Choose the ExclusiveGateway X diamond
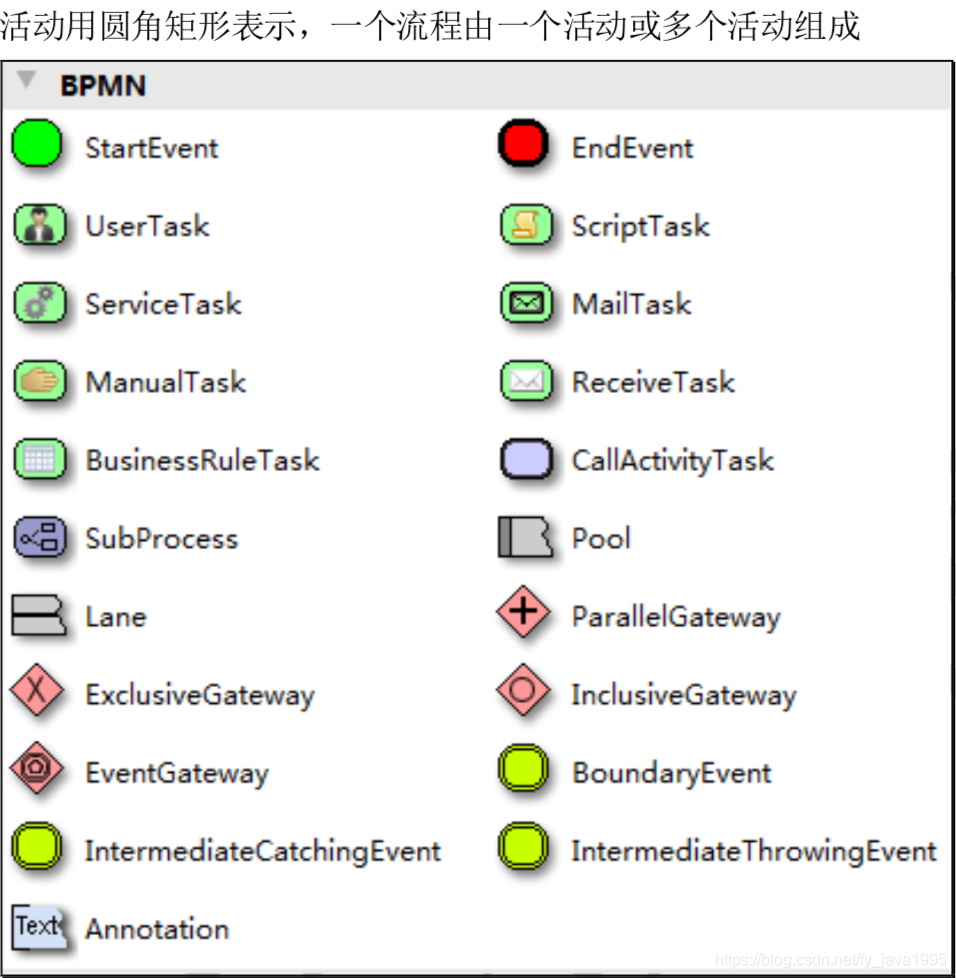 tap(37, 690)
